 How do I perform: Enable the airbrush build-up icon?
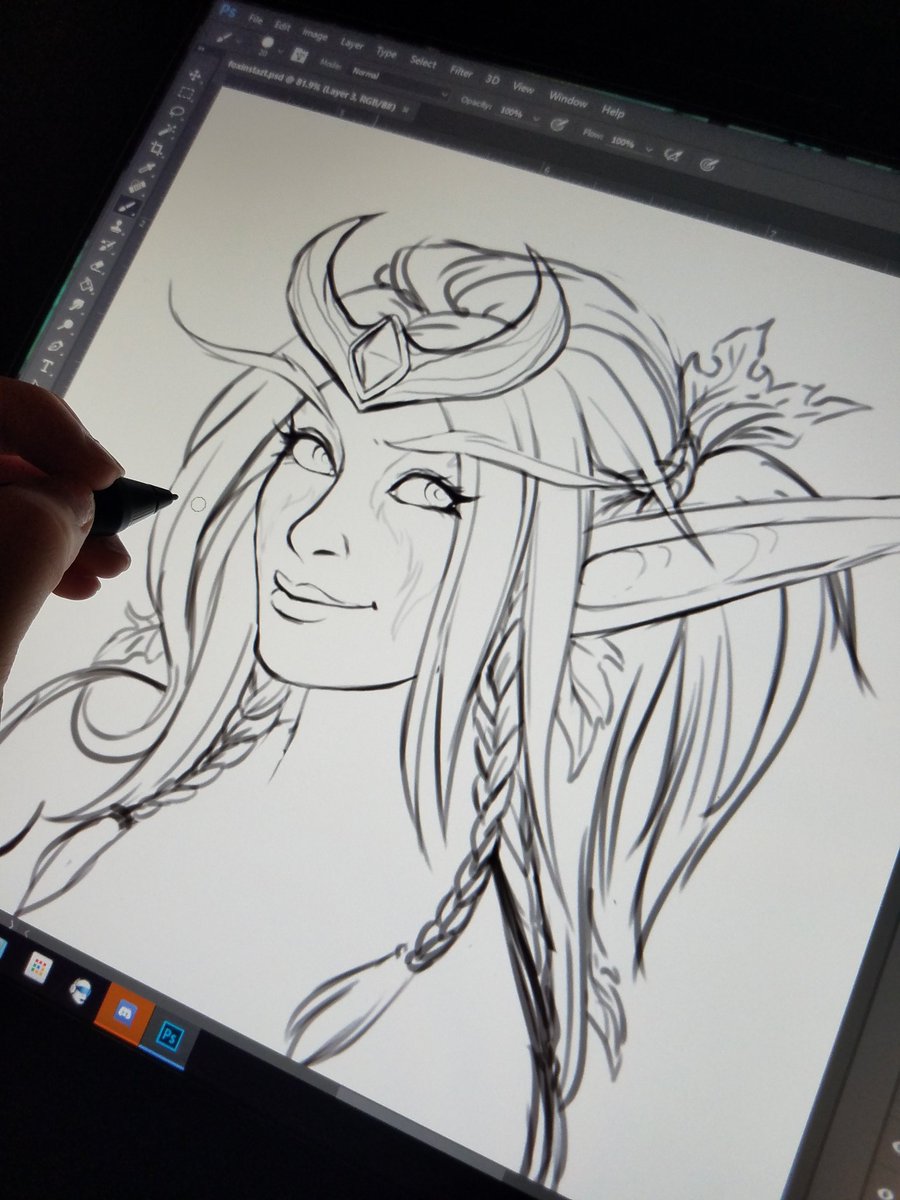point(672,155)
